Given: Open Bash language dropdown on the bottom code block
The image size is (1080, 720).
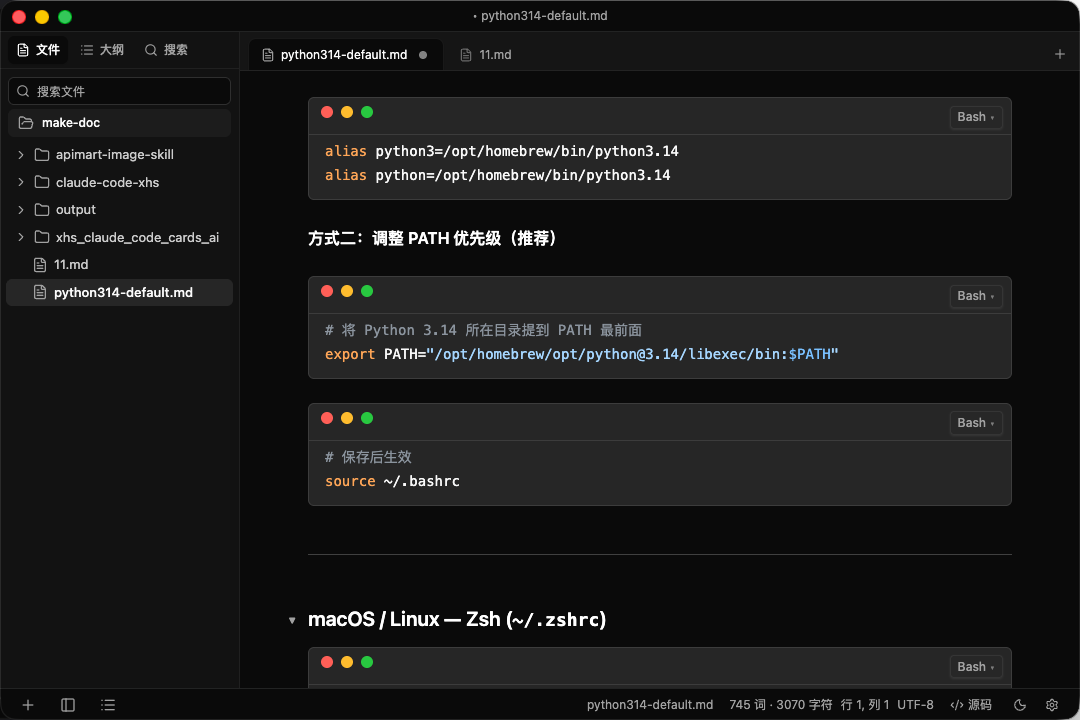Looking at the screenshot, I should [975, 667].
